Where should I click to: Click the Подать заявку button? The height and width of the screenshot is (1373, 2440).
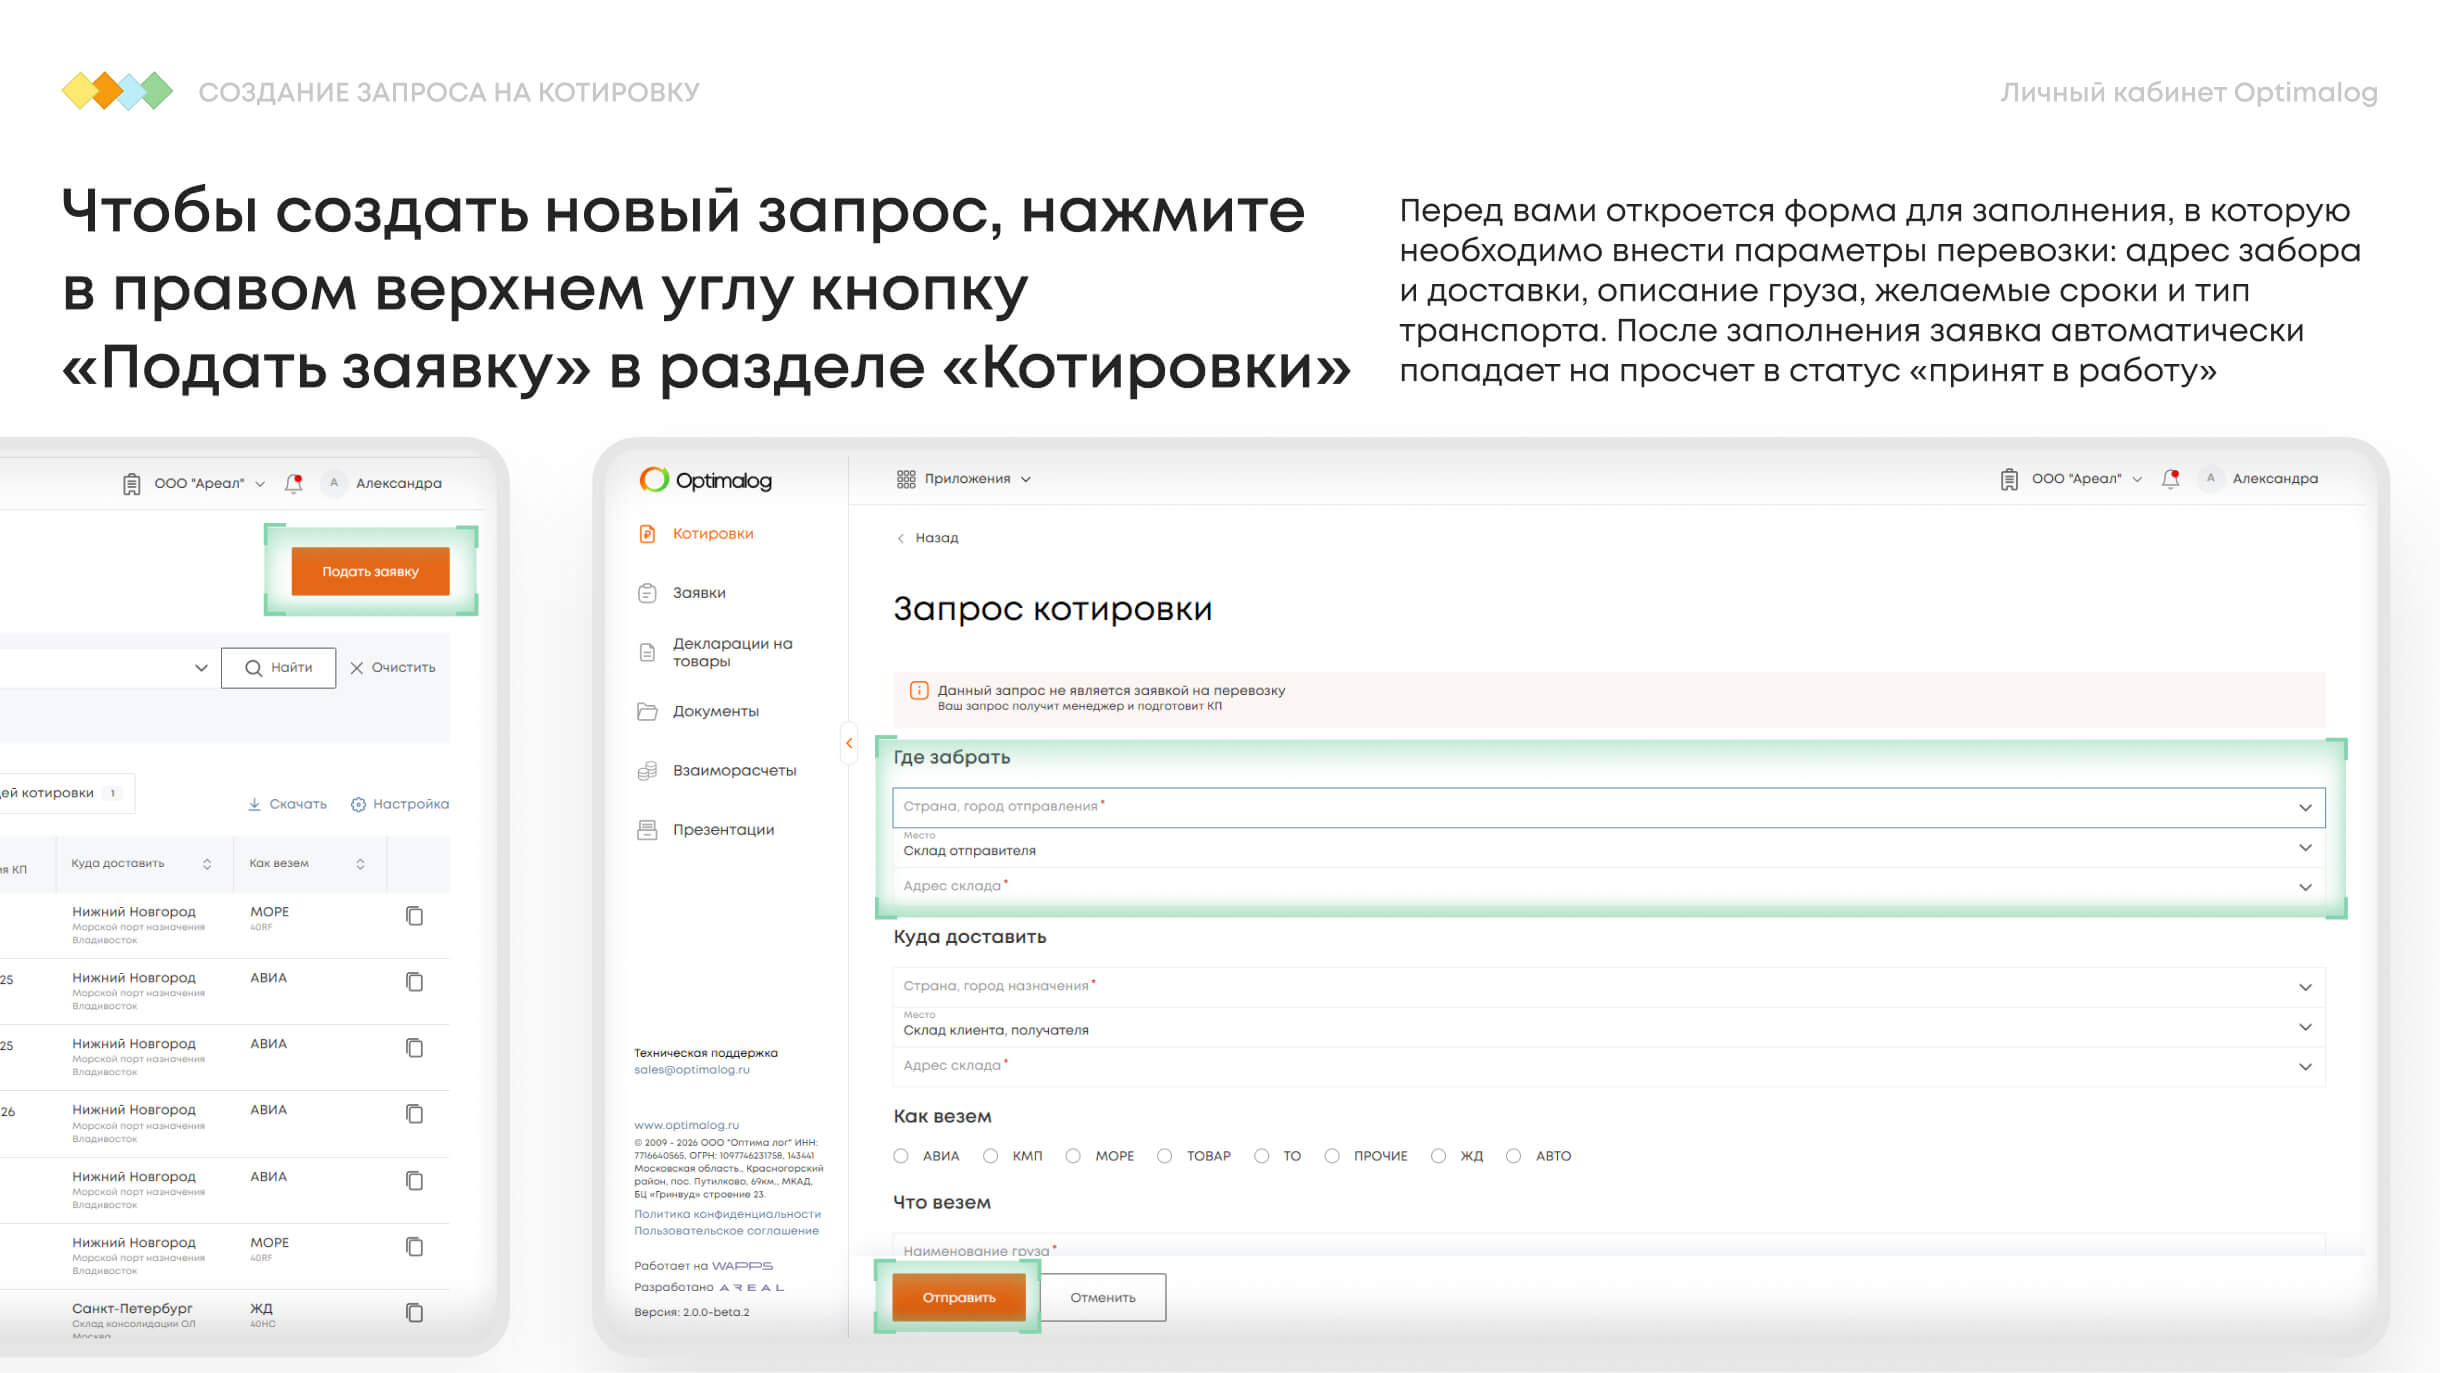click(x=370, y=571)
